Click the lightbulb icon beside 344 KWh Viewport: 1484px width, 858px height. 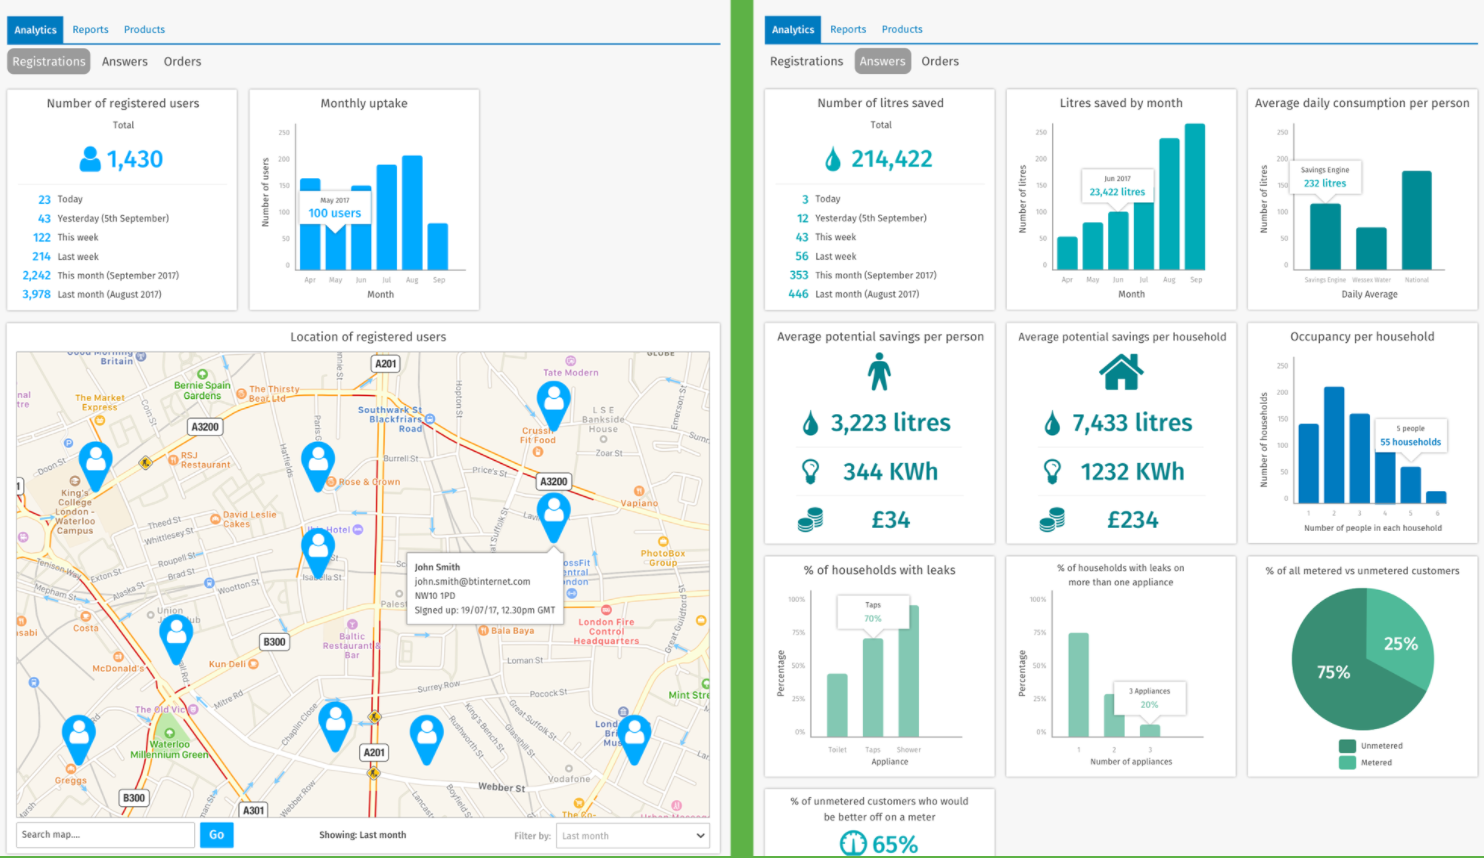click(810, 471)
